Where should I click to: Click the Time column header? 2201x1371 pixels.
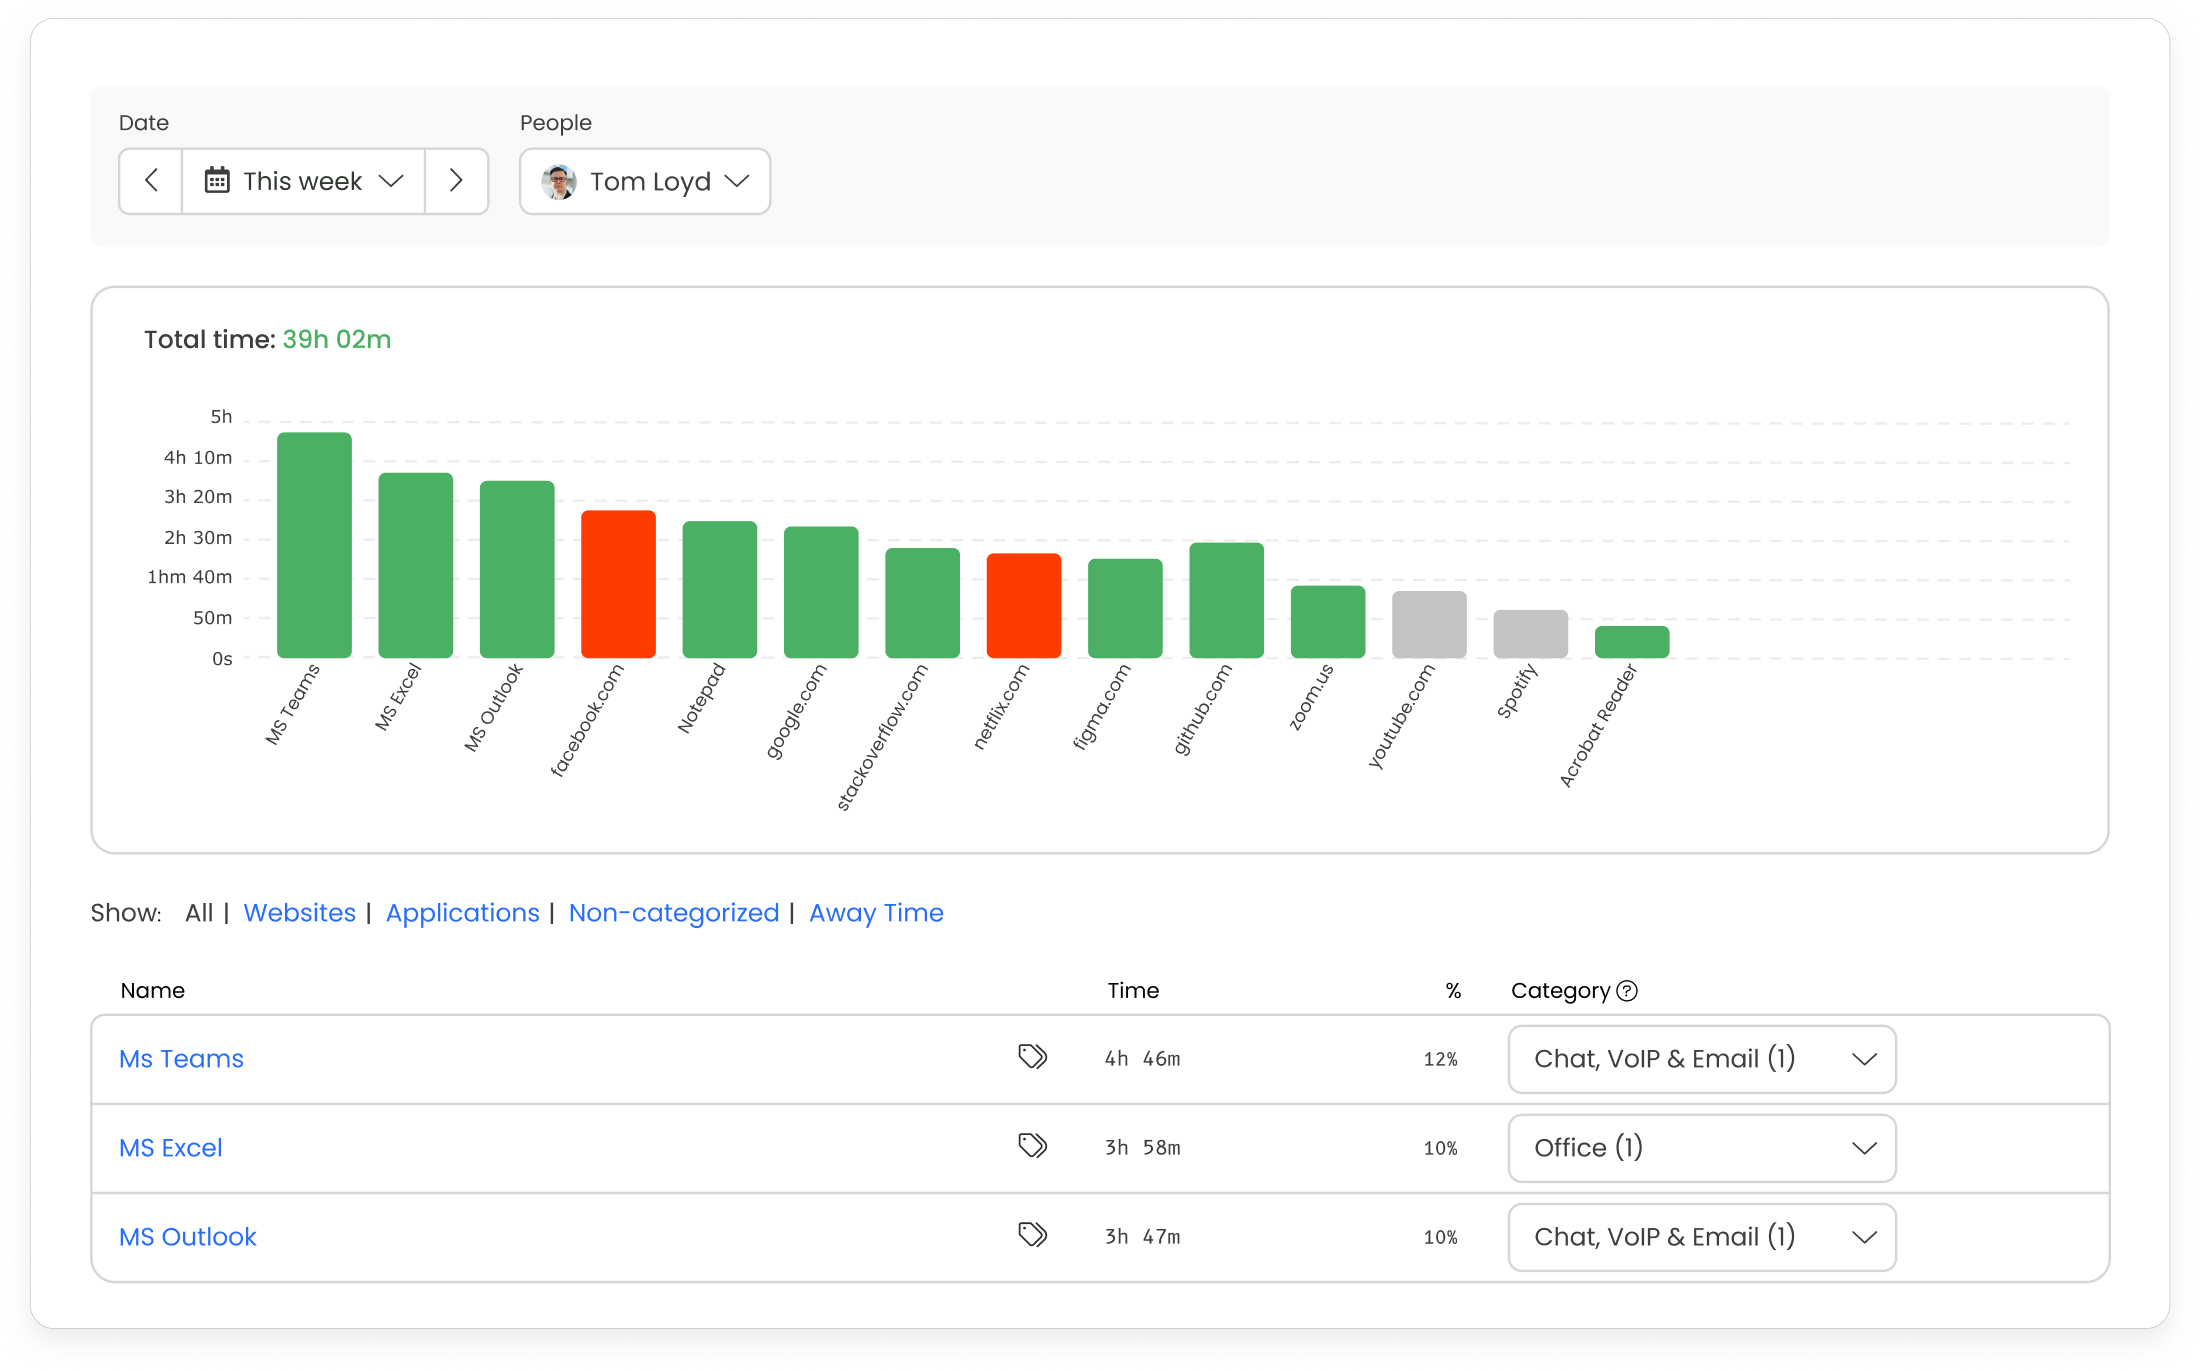pyautogui.click(x=1133, y=991)
